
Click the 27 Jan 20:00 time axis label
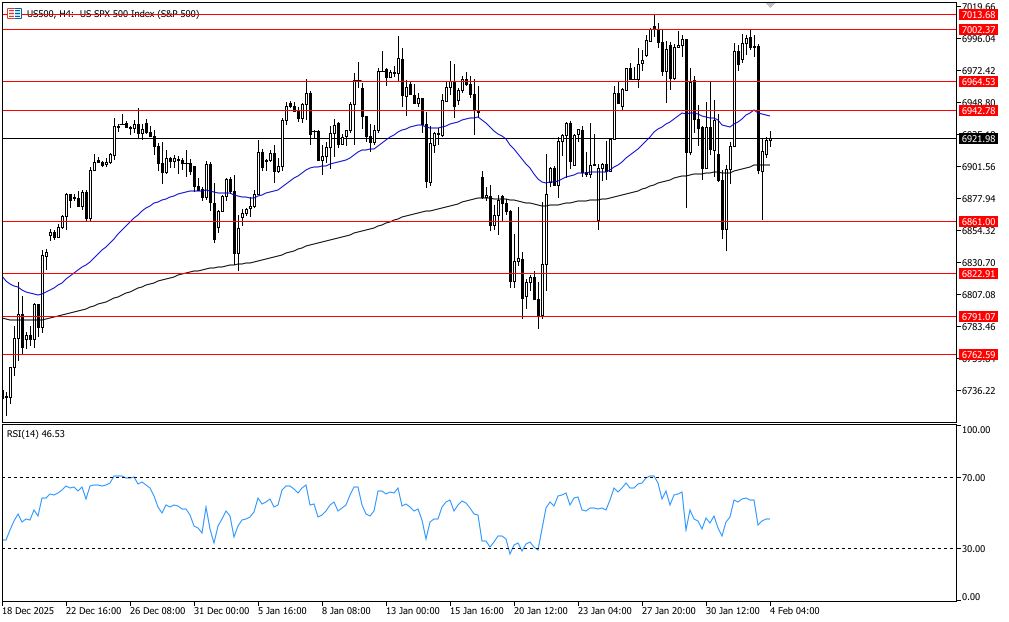667,609
